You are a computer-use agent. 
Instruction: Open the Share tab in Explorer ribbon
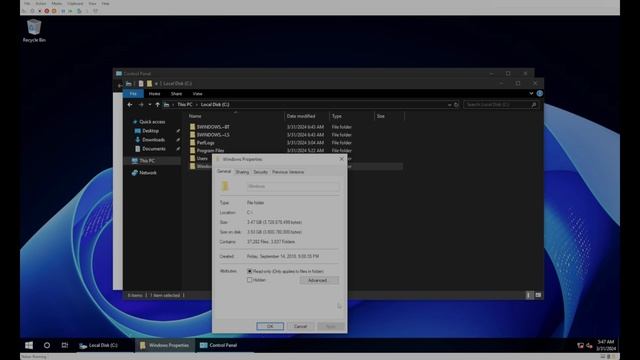coord(176,94)
